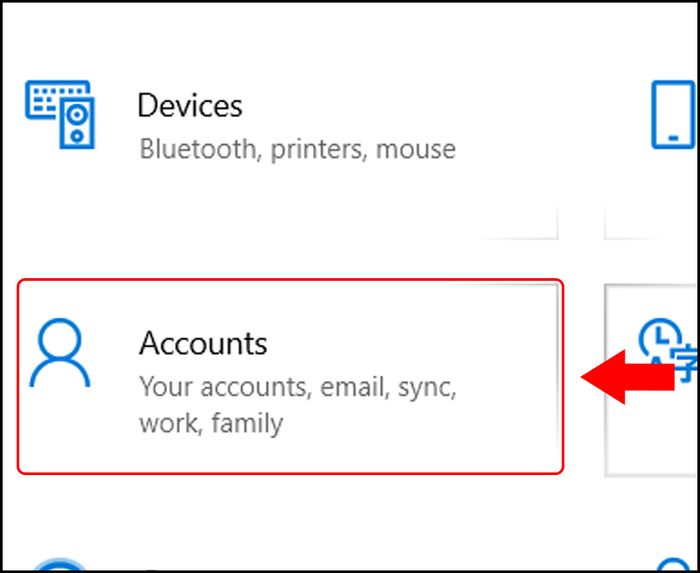
Task: Open the Devices heading
Action: (190, 105)
